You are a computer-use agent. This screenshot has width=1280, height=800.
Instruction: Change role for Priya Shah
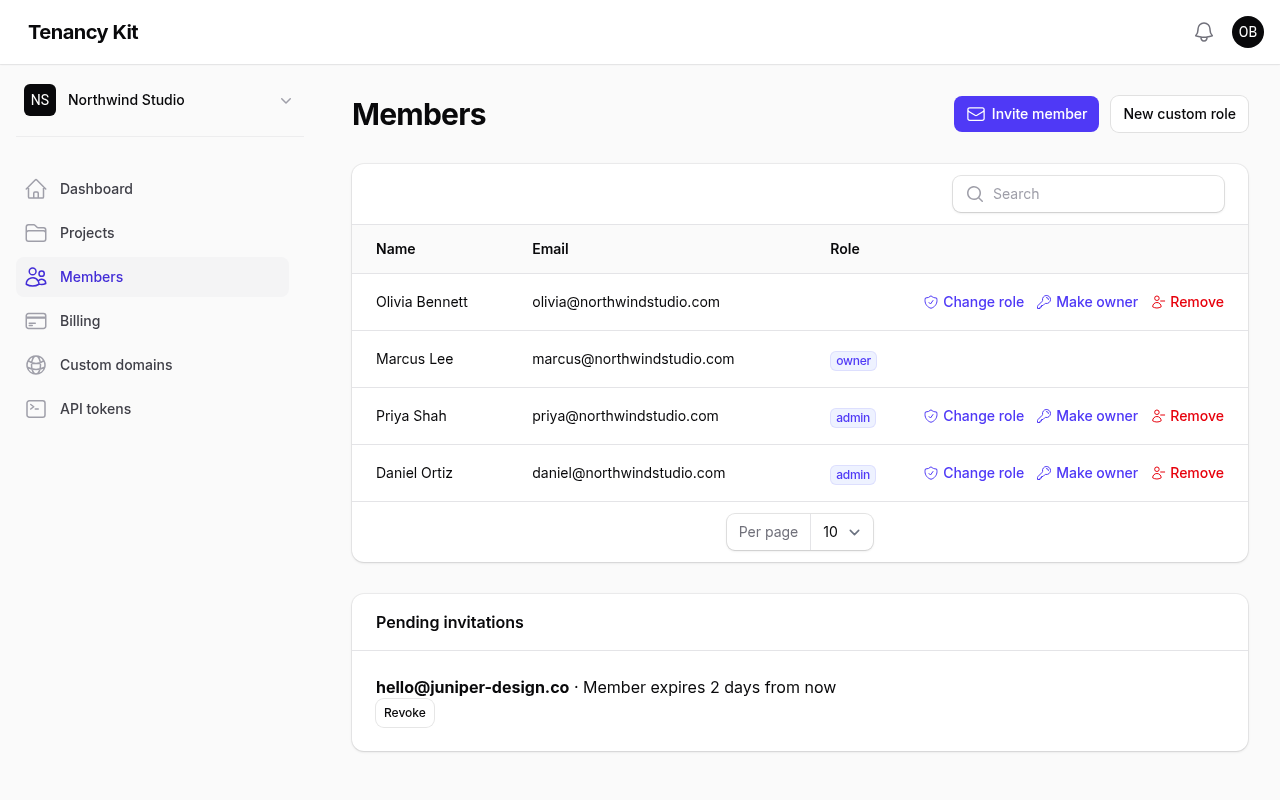click(x=973, y=416)
